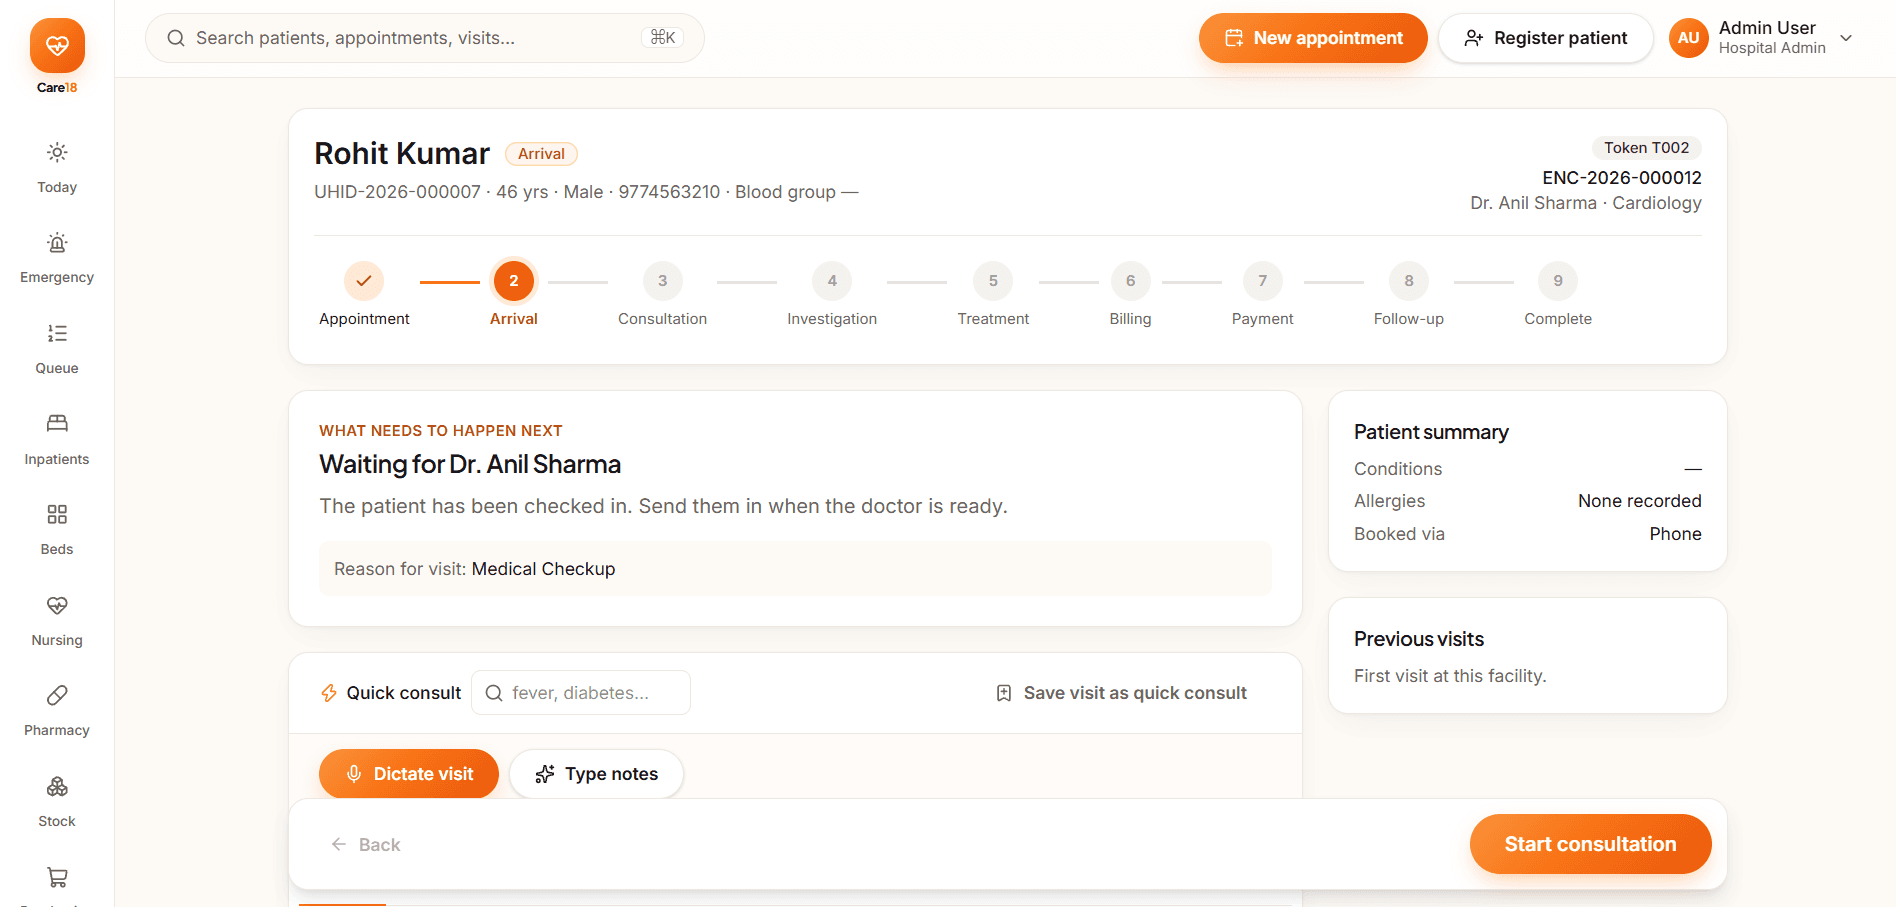Select the Follow-up step 8
Screen dimensions: 1896x907
coord(1409,281)
